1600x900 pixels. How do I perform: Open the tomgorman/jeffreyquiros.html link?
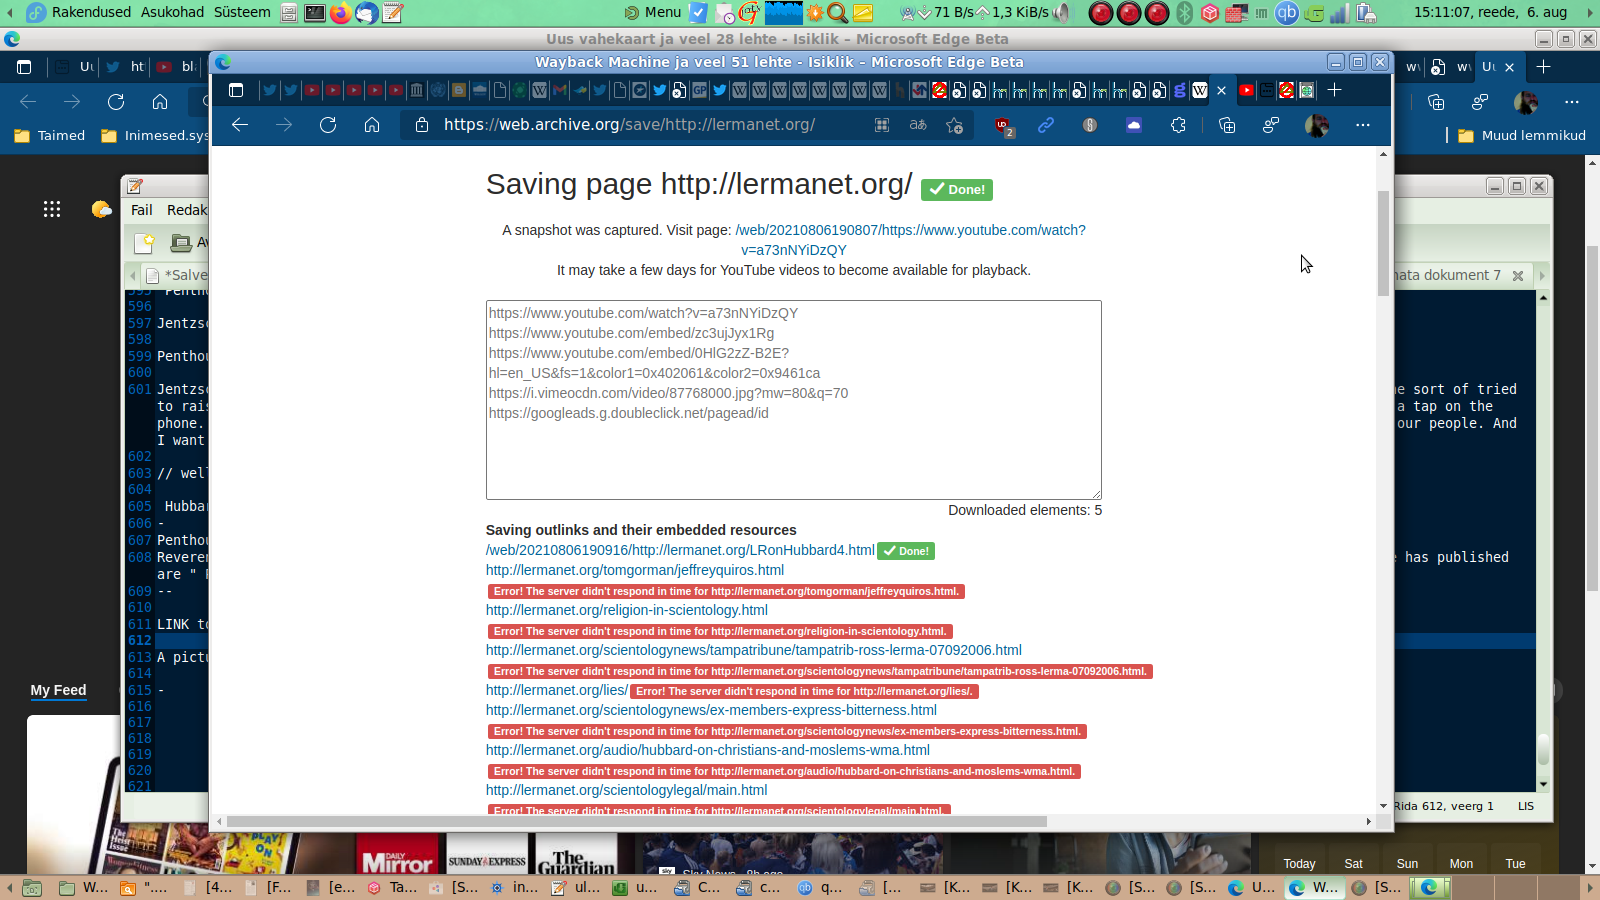tap(635, 570)
